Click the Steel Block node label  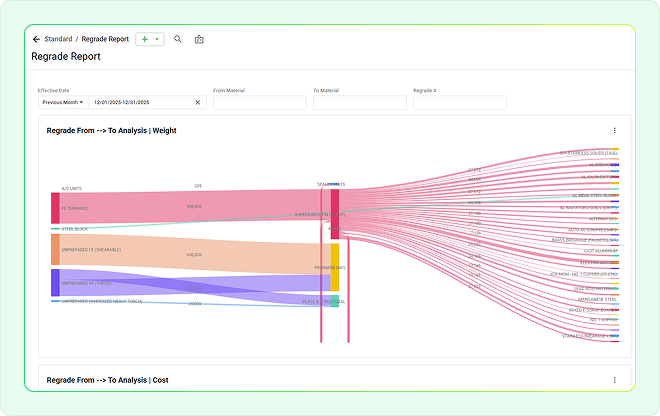point(75,229)
